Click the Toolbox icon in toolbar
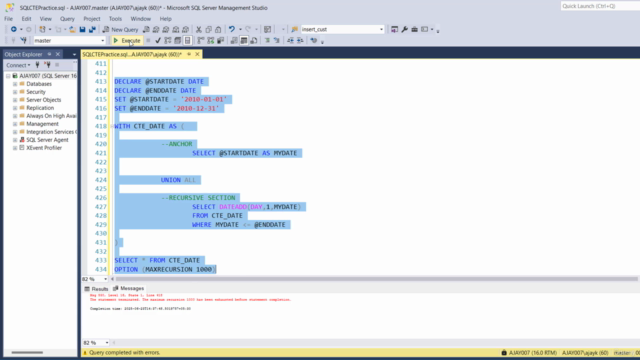The image size is (640, 360). click(x=414, y=29)
